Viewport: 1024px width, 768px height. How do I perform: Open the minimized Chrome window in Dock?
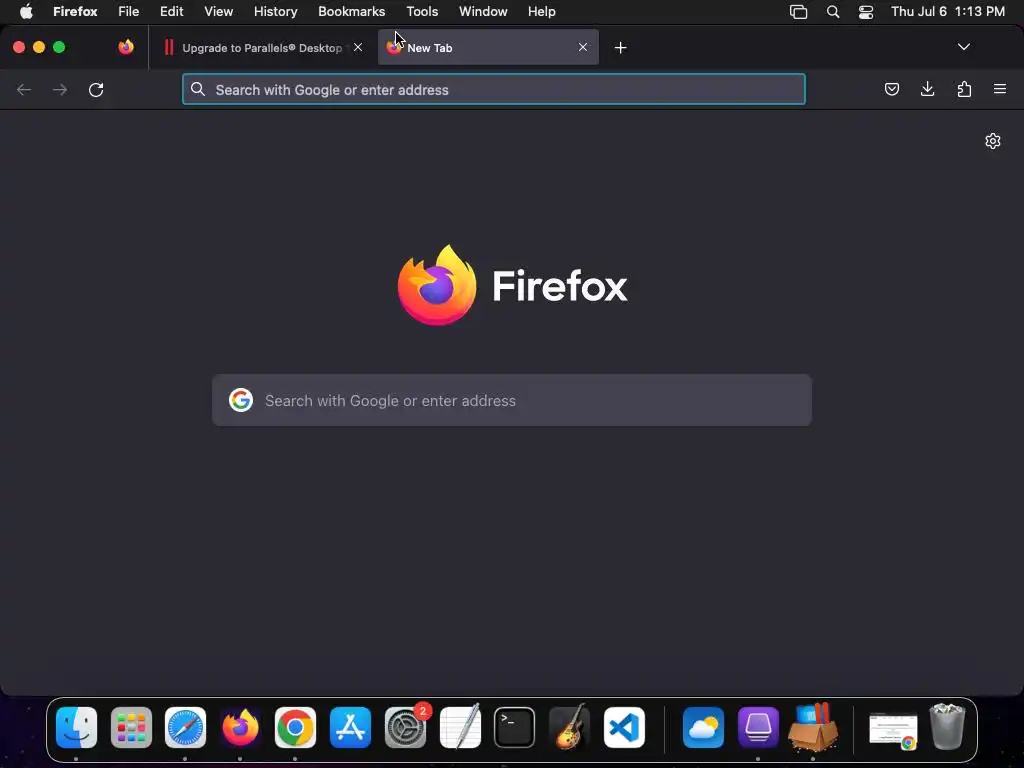click(x=893, y=730)
